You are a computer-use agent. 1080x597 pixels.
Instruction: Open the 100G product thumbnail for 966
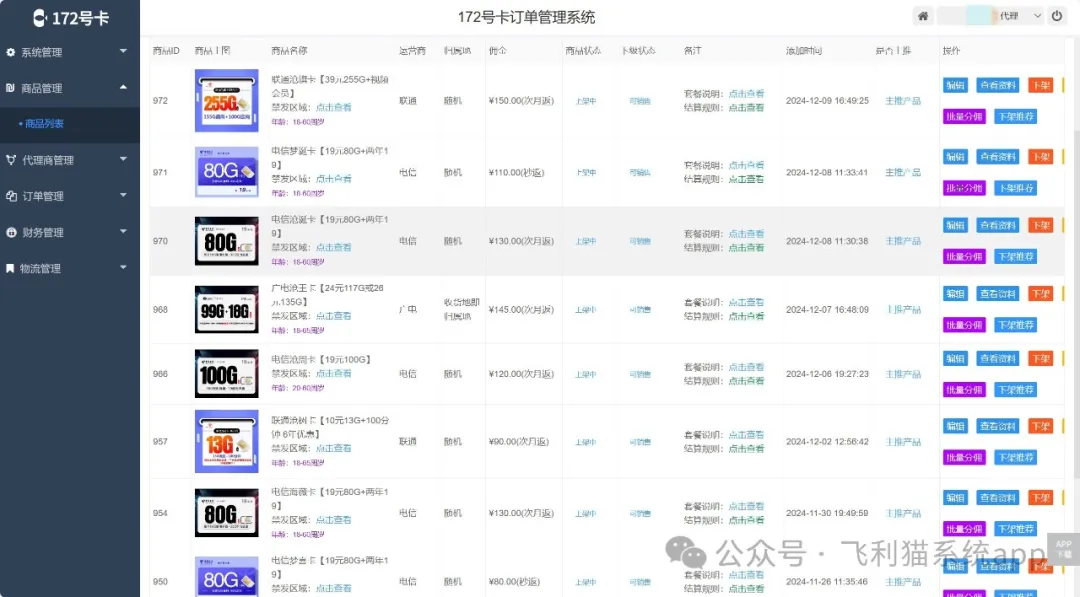(227, 374)
